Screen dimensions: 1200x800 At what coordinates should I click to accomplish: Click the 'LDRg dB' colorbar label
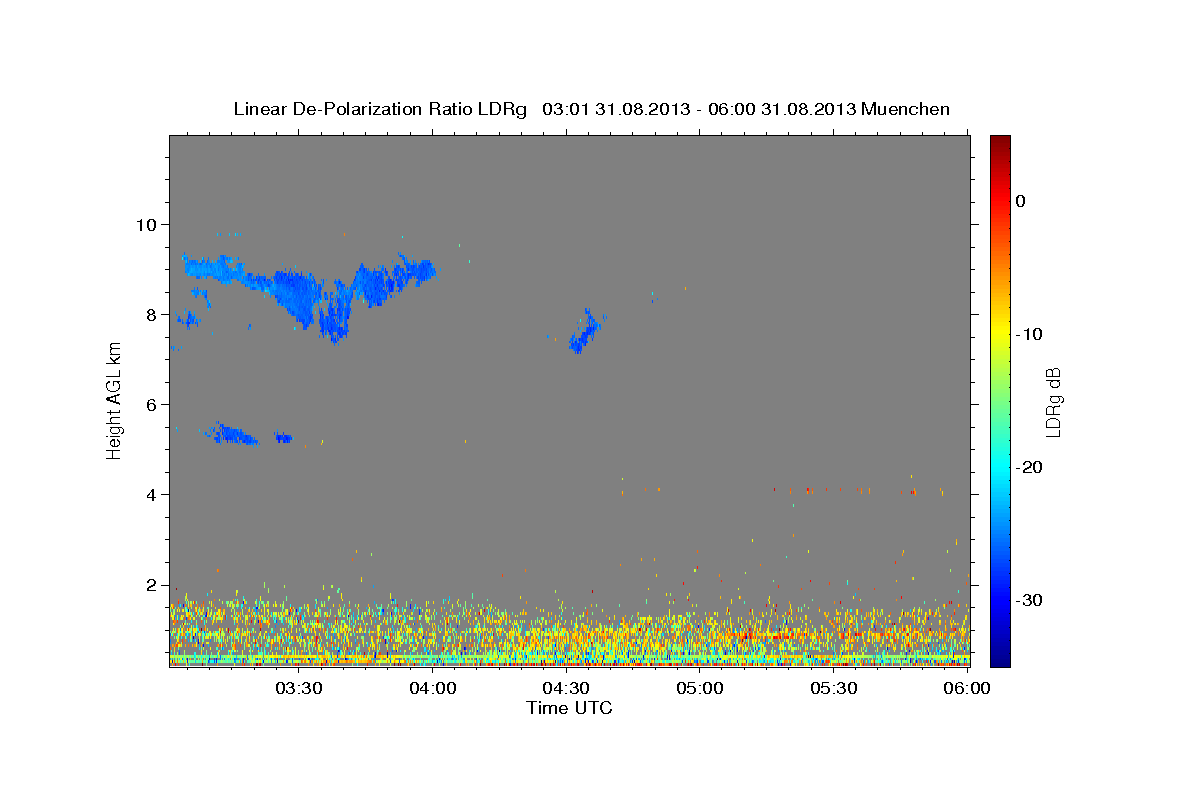coord(1052,402)
